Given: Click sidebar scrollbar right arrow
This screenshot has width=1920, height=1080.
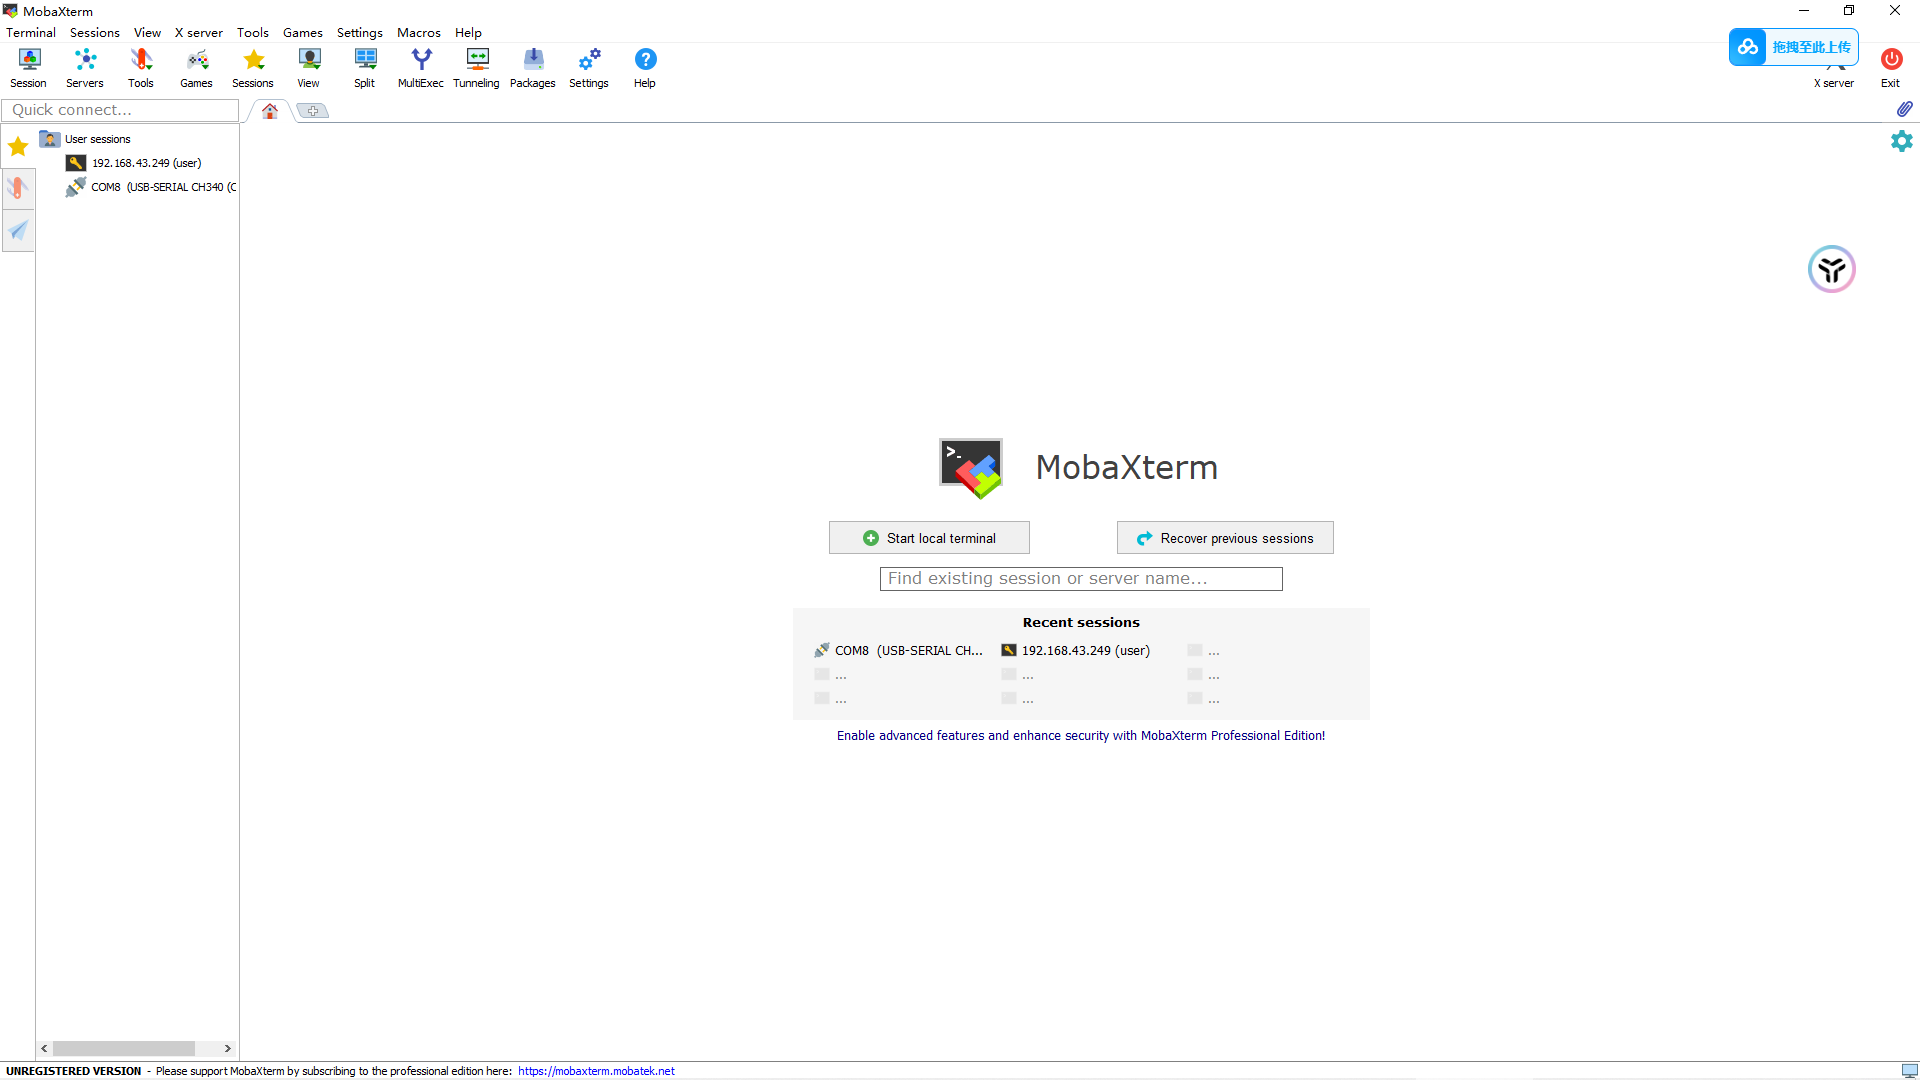Looking at the screenshot, I should pos(228,1049).
